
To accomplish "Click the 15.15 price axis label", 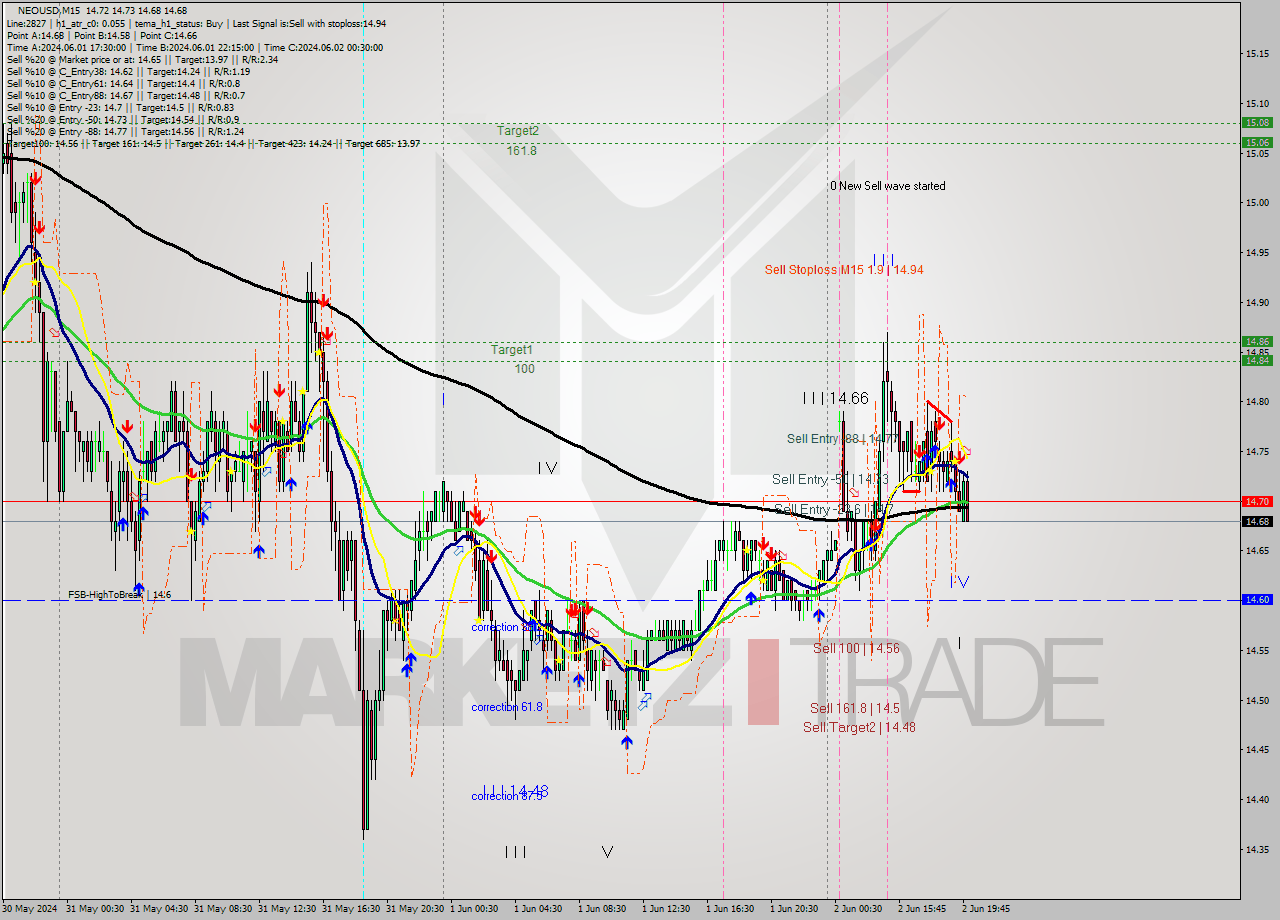I will [x=1257, y=53].
